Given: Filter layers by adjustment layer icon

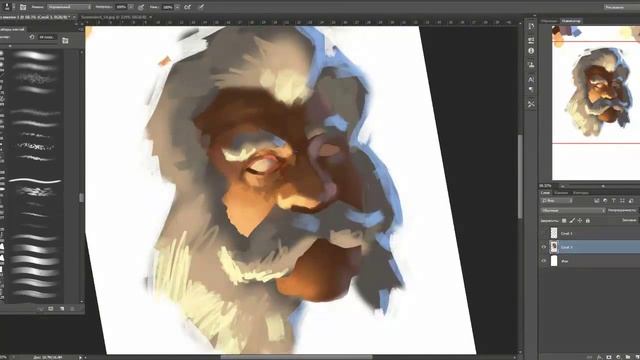Looking at the screenshot, I should (x=605, y=200).
